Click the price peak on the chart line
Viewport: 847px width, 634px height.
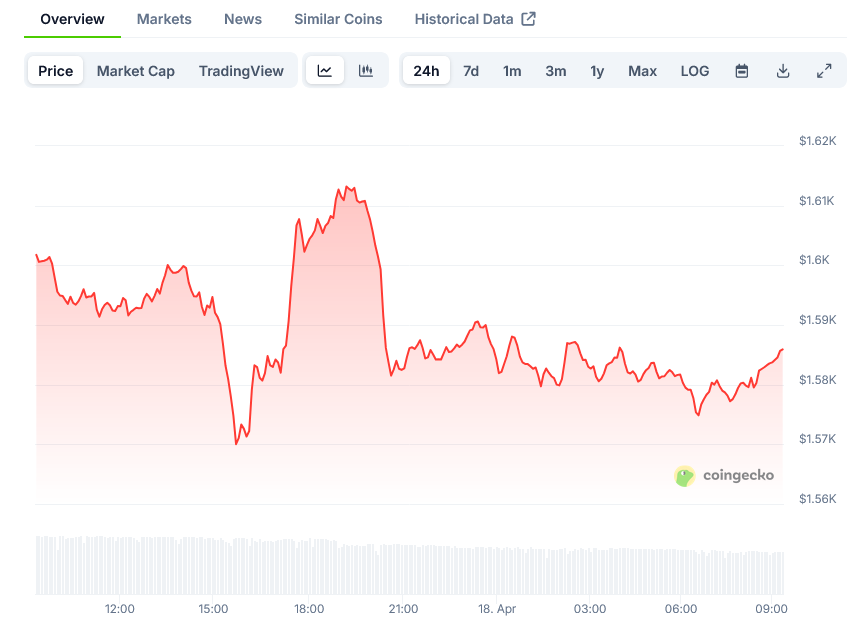coord(346,186)
